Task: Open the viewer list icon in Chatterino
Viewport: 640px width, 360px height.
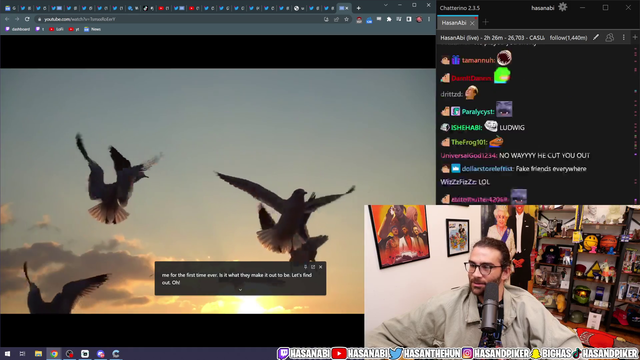Action: pyautogui.click(x=609, y=38)
